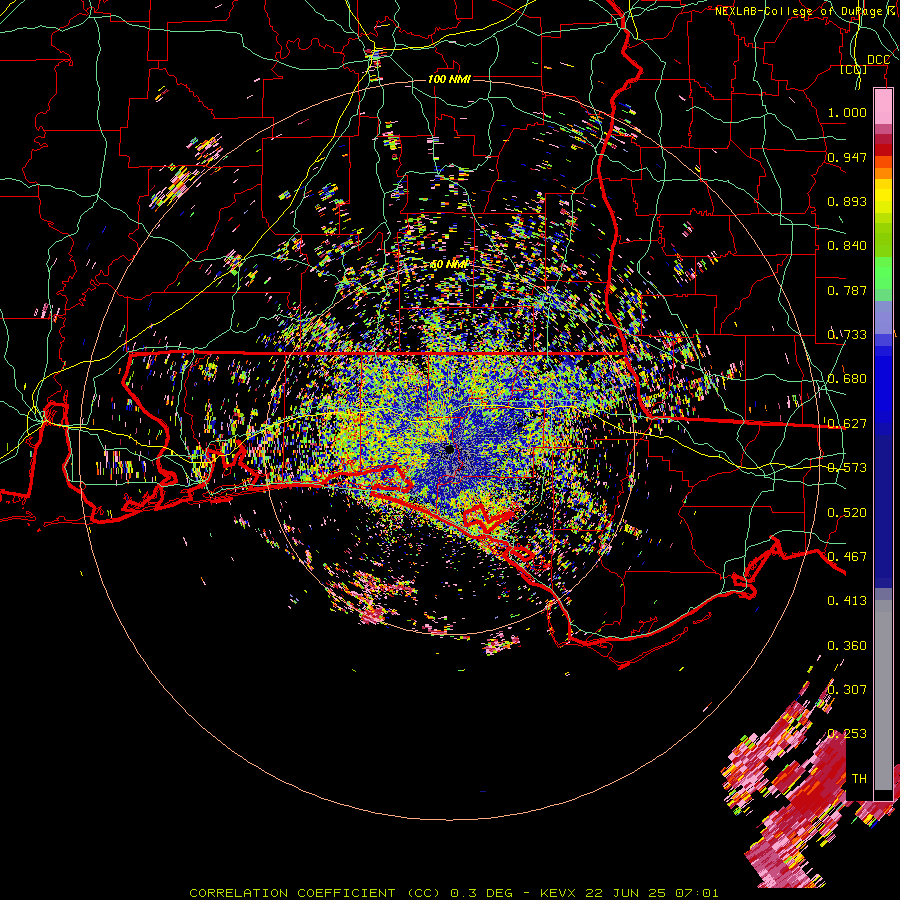Image resolution: width=900 pixels, height=900 pixels.
Task: Click the 07:01 timestamp in caption
Action: click(x=697, y=893)
